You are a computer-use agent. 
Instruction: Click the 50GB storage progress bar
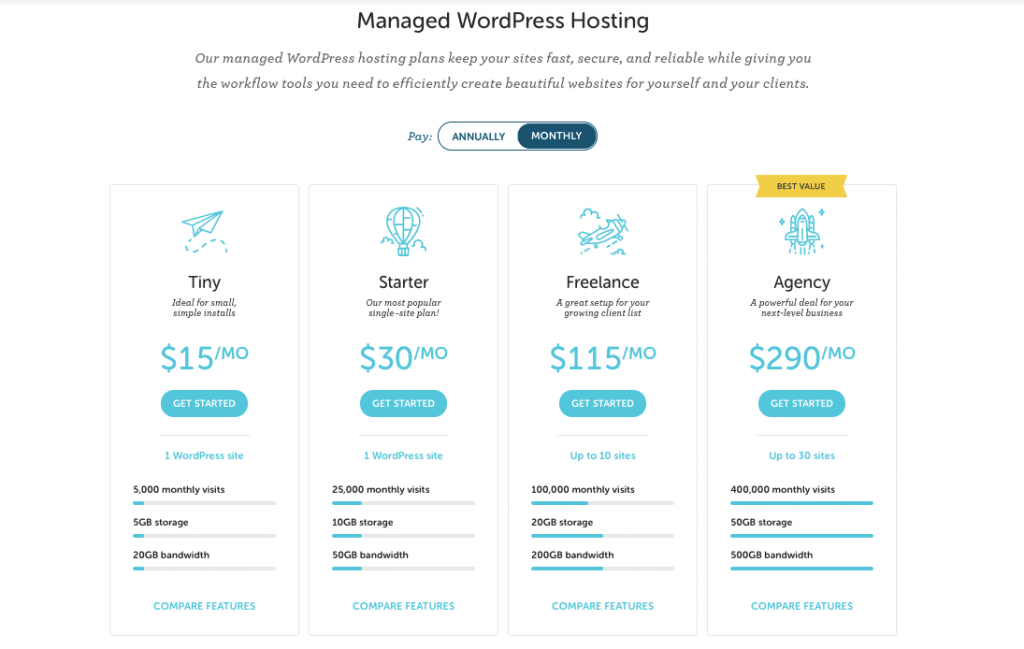(x=802, y=535)
